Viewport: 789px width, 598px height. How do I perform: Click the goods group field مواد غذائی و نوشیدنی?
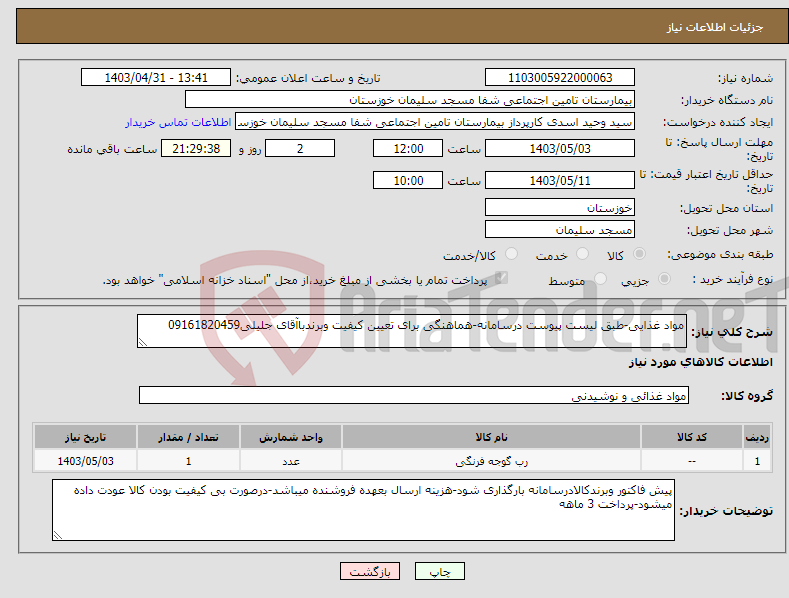414,396
